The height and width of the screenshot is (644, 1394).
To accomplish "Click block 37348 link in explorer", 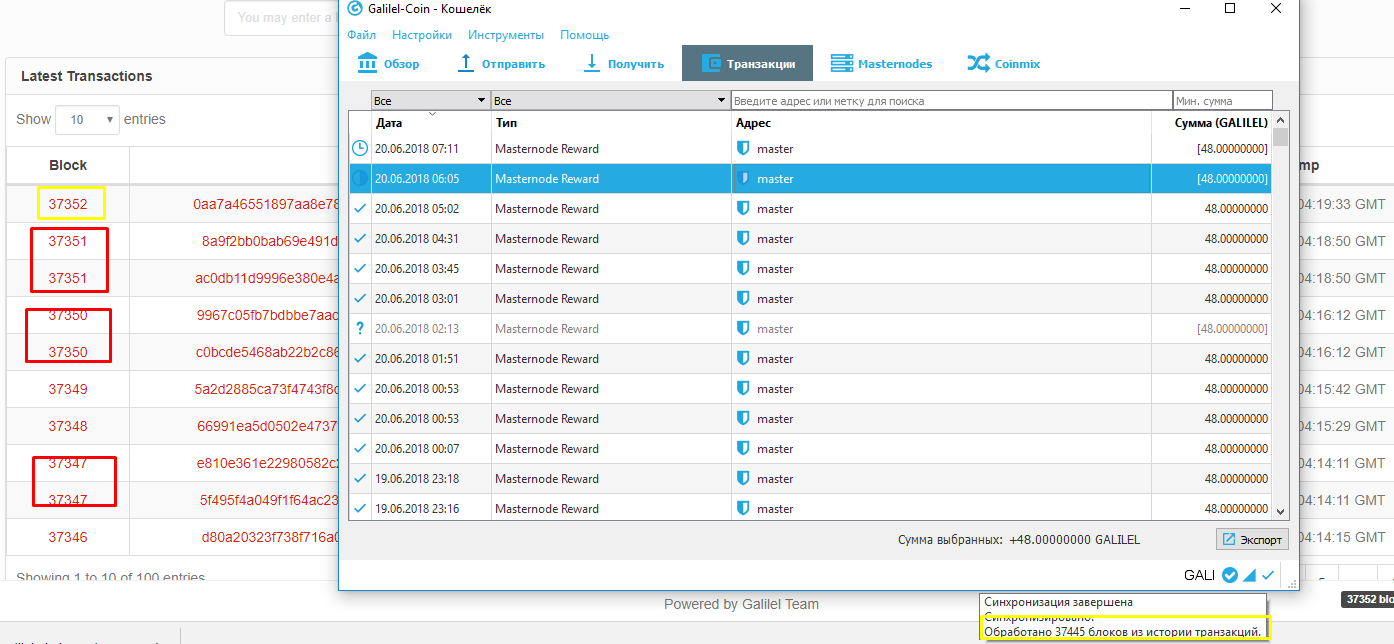I will 68,426.
